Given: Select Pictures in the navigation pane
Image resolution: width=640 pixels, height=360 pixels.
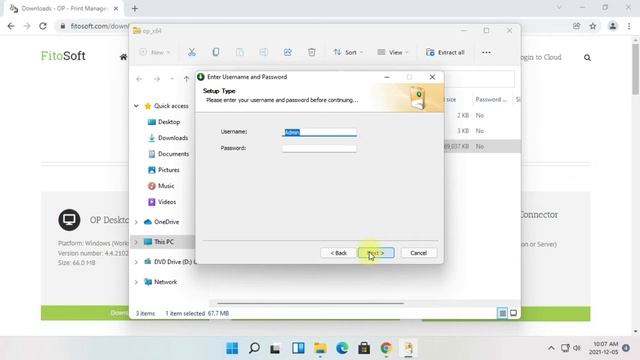Looking at the screenshot, I should (169, 170).
